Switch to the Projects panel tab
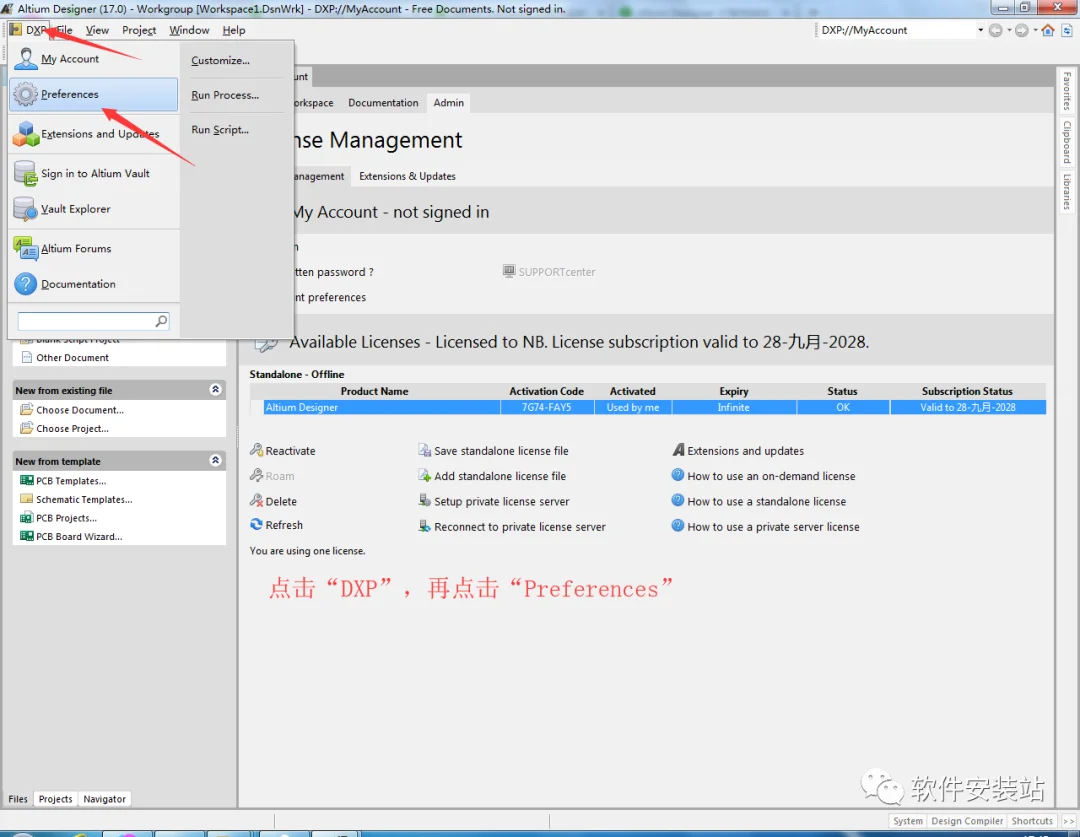Screen dimensions: 1080x837 pyautogui.click(x=55, y=799)
